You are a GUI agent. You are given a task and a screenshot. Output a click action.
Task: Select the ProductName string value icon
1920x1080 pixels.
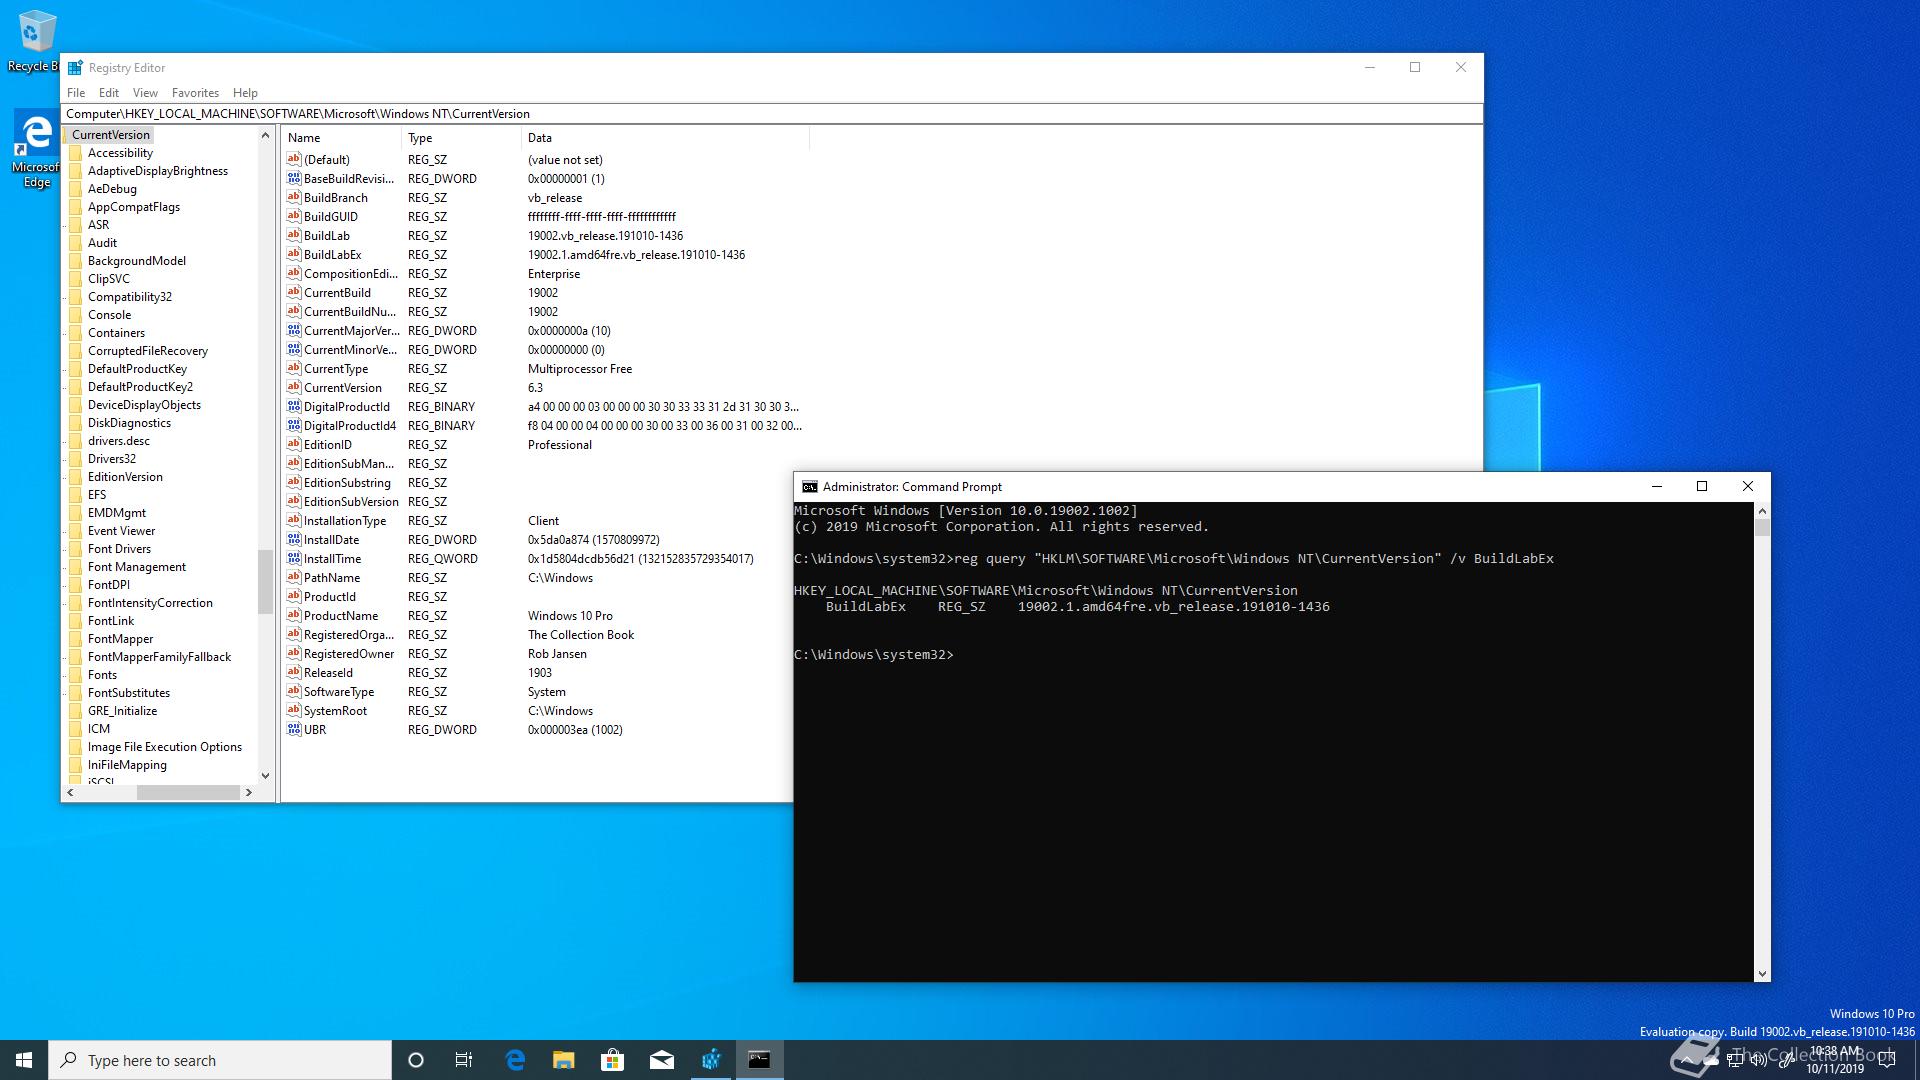click(x=294, y=615)
